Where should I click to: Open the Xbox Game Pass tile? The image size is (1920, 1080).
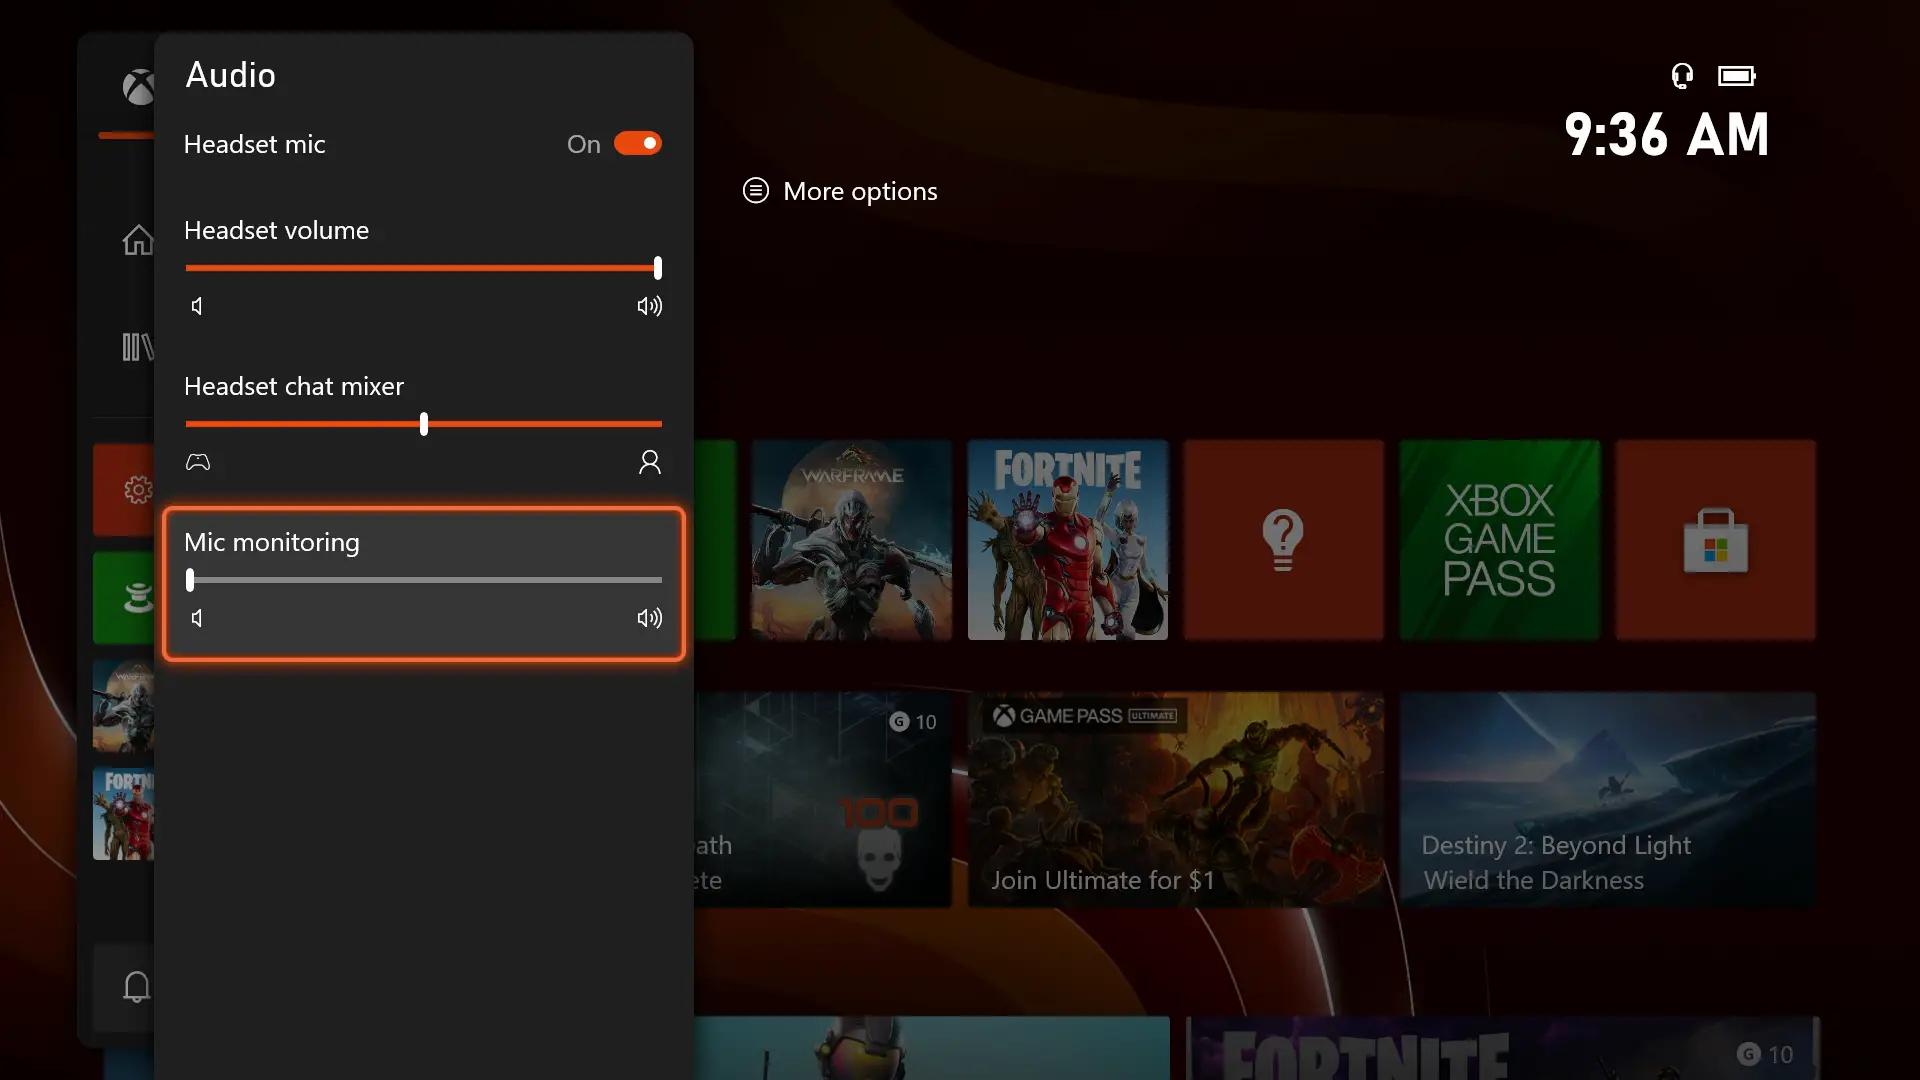click(1499, 540)
